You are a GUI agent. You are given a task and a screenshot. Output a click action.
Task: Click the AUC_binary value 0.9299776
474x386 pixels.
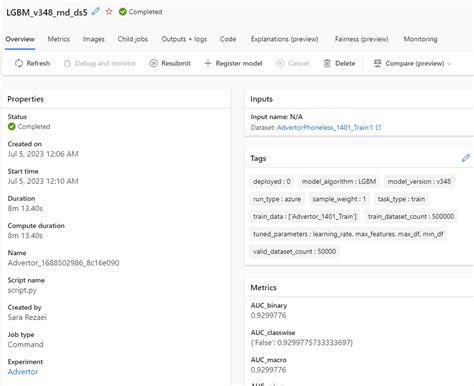click(x=268, y=315)
